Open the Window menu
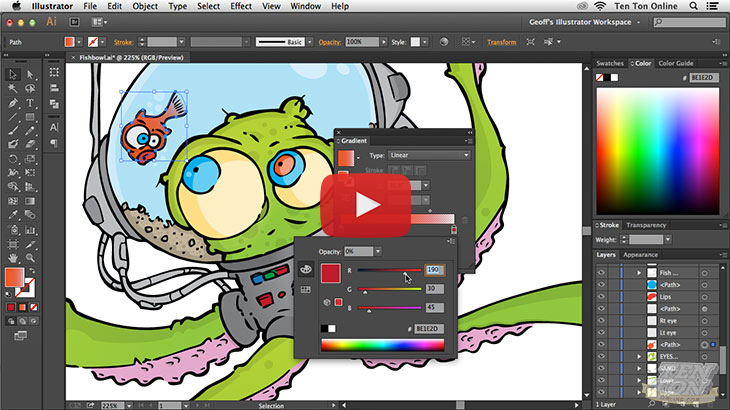Viewport: 730px width, 410px height. tap(305, 6)
